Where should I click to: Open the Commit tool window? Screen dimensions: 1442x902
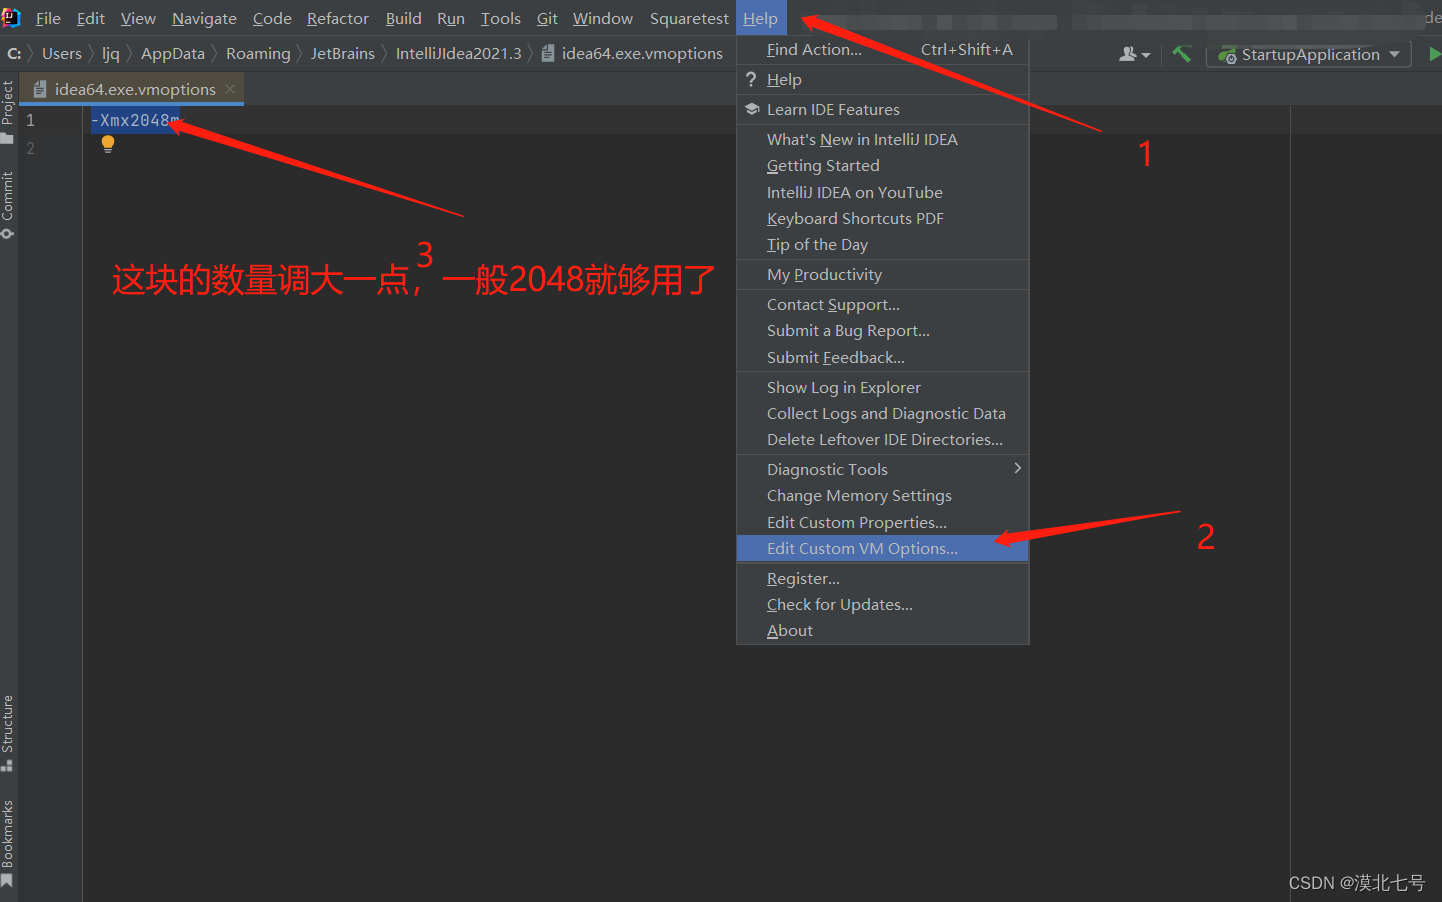click(8, 204)
